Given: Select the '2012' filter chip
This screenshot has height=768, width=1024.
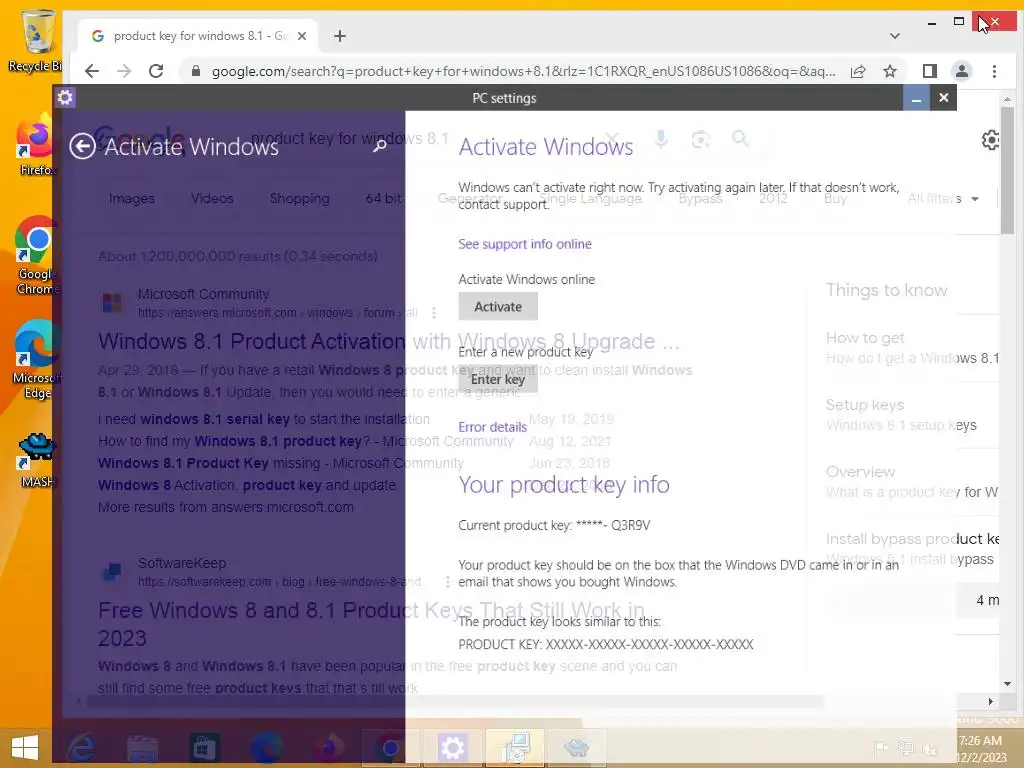Looking at the screenshot, I should pos(773,199).
